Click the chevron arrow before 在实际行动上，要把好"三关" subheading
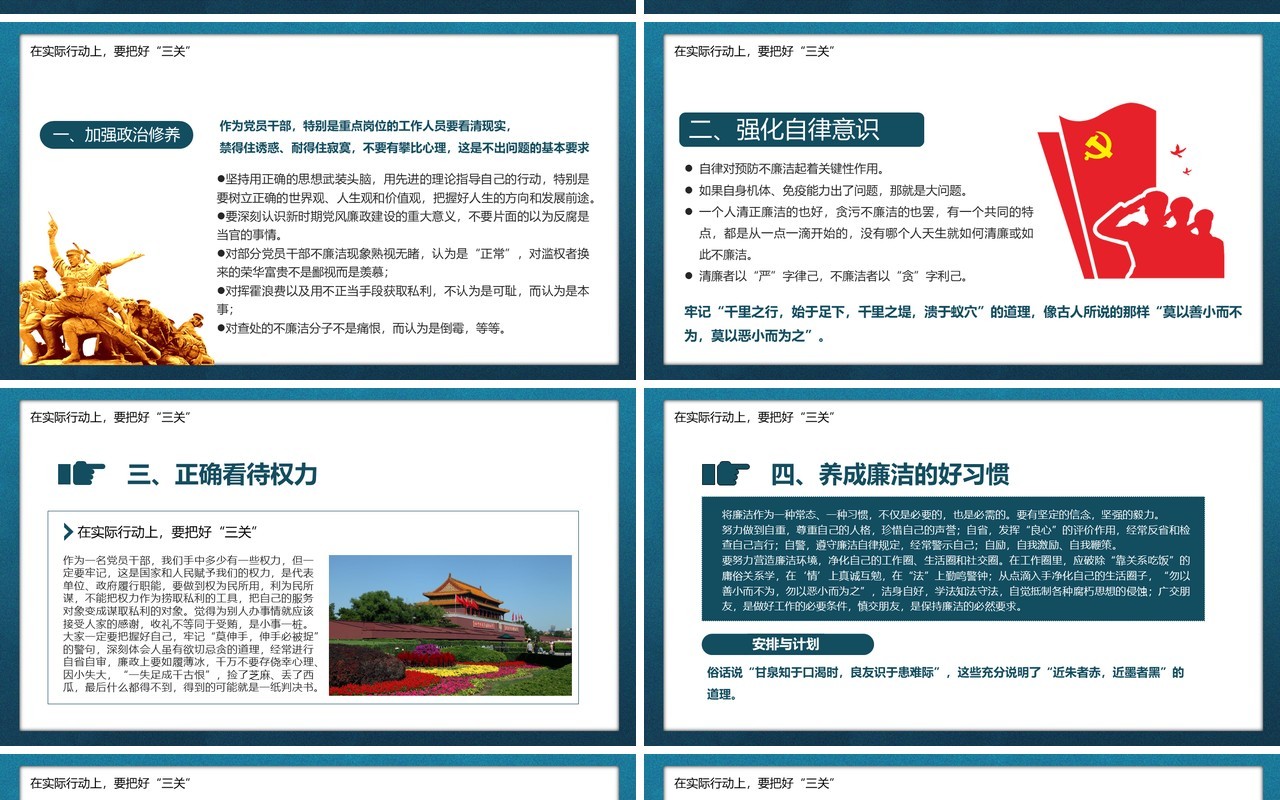1280x800 pixels. tap(67, 532)
